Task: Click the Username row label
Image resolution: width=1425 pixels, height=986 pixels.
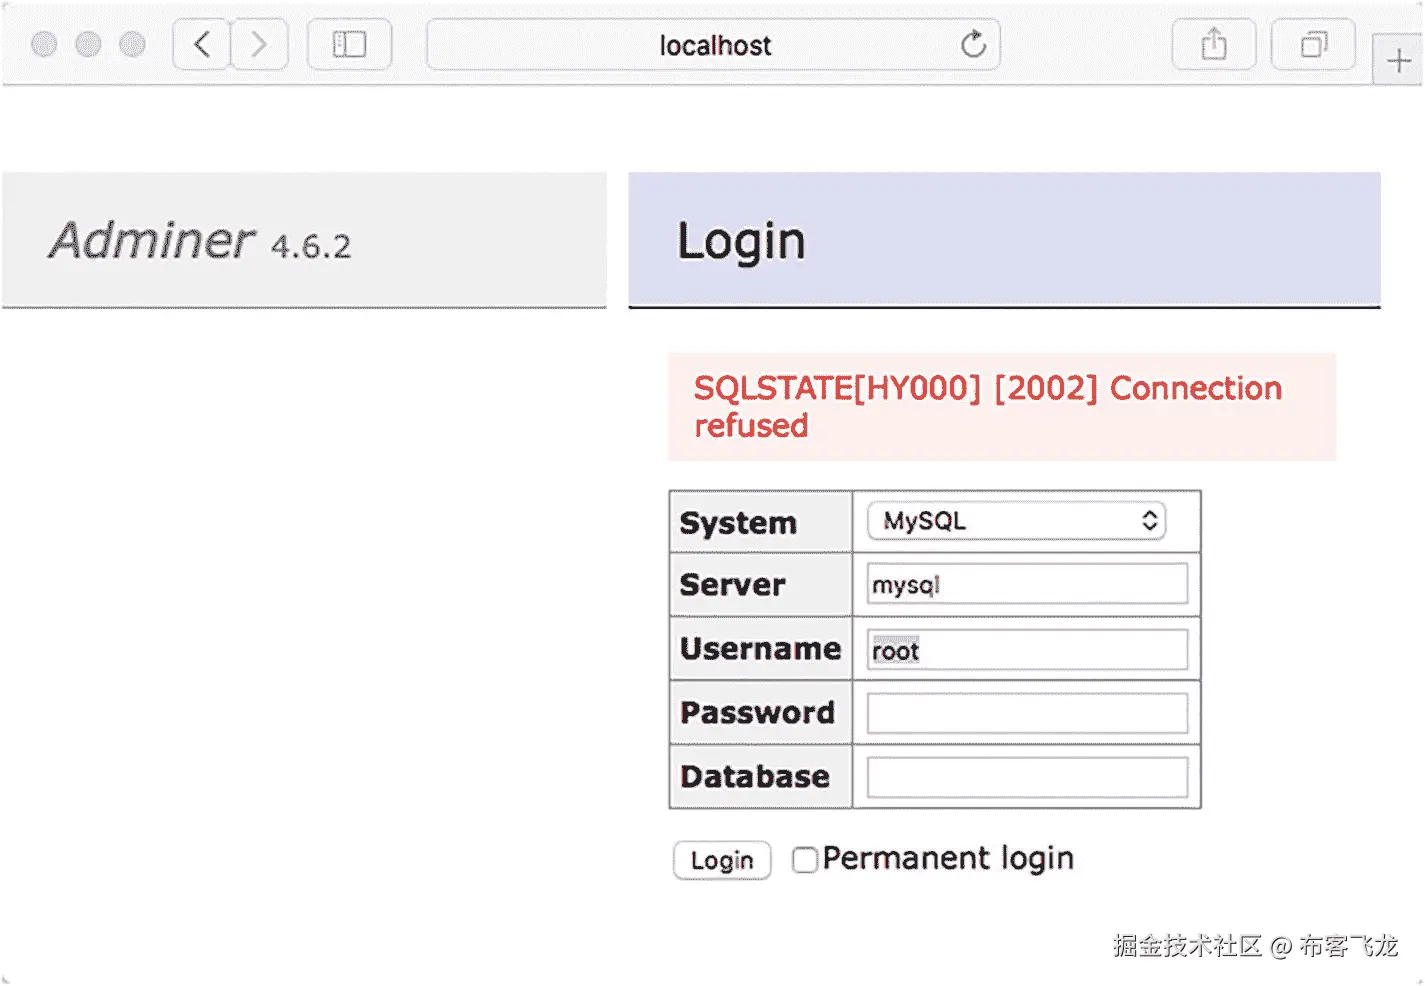Action: pos(760,649)
